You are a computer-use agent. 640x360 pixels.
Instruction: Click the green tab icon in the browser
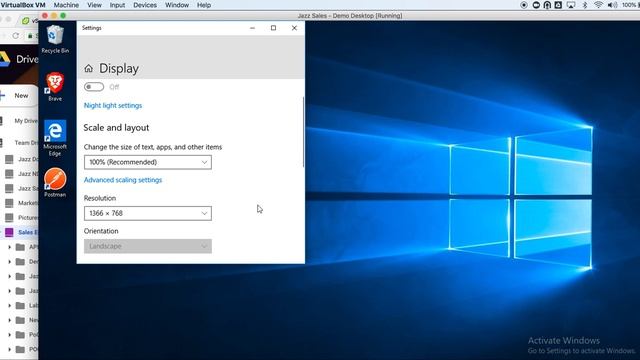(x=26, y=20)
